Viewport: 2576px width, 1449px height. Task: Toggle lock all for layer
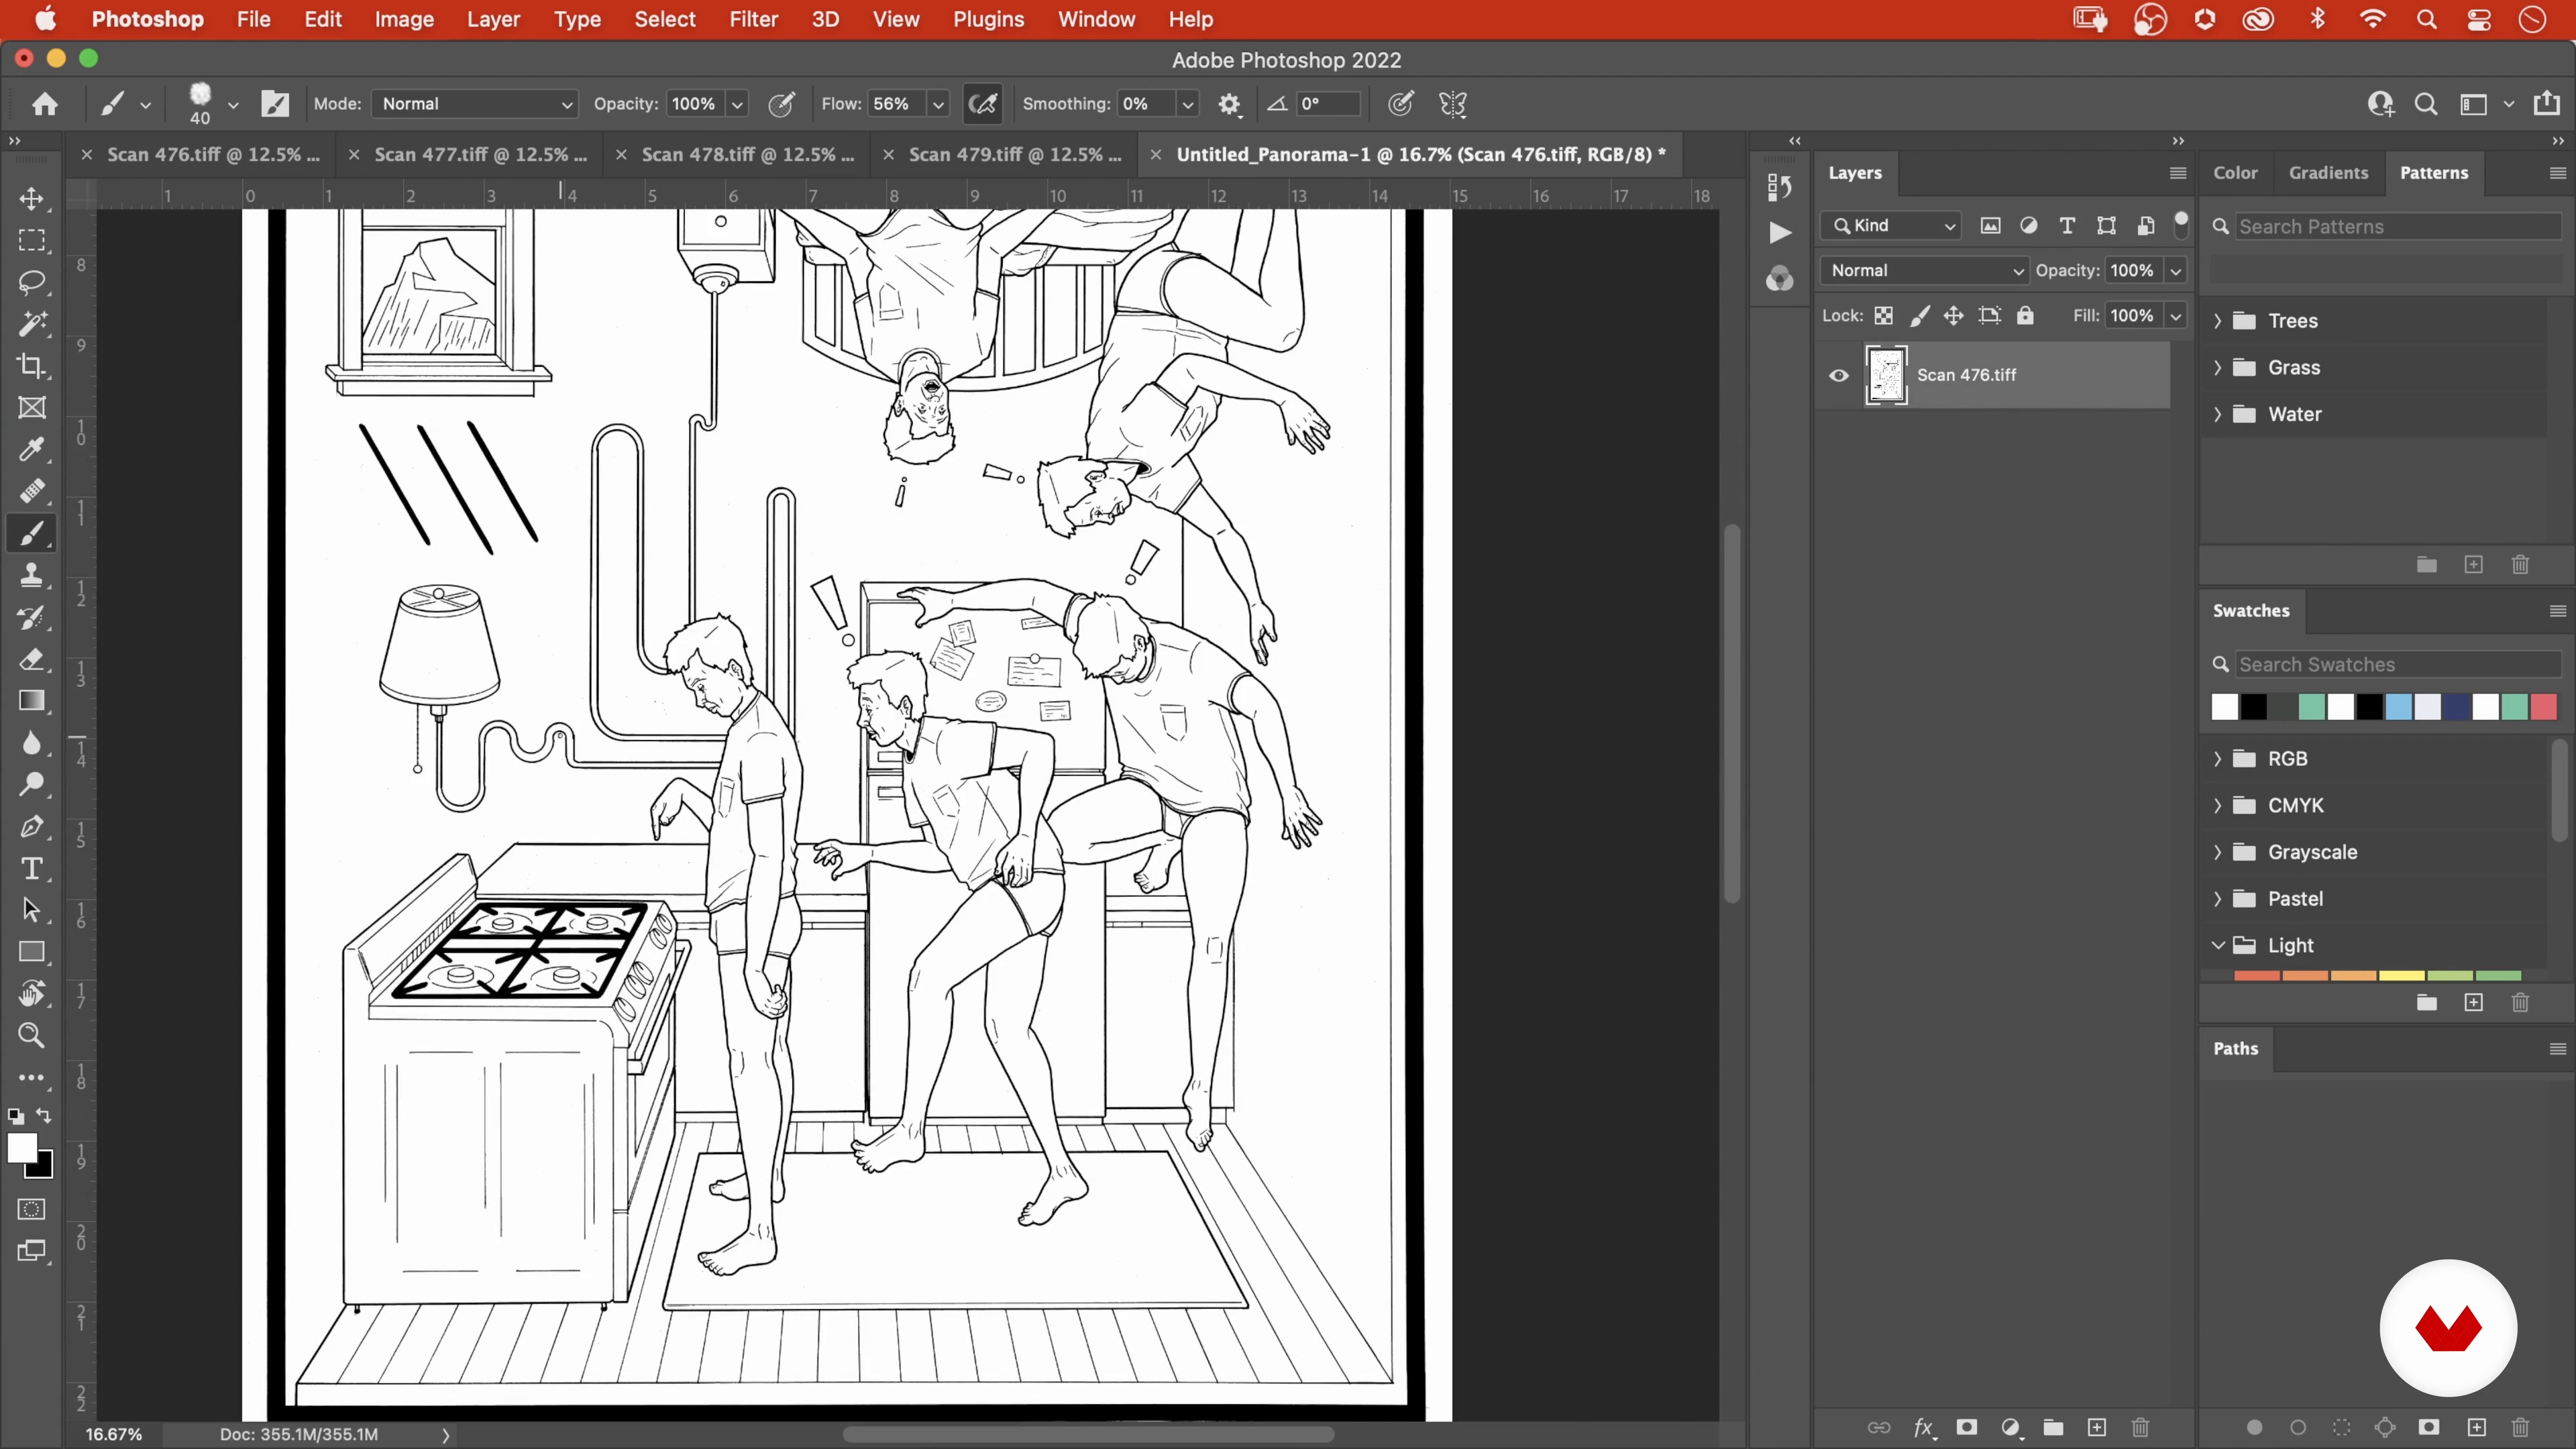tap(2025, 316)
